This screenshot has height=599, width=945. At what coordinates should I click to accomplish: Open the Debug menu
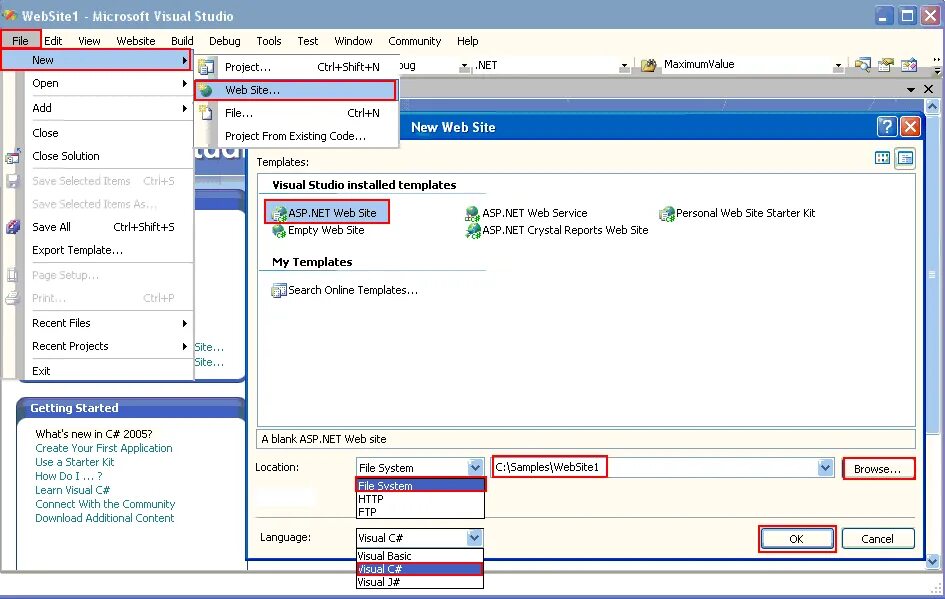[225, 41]
